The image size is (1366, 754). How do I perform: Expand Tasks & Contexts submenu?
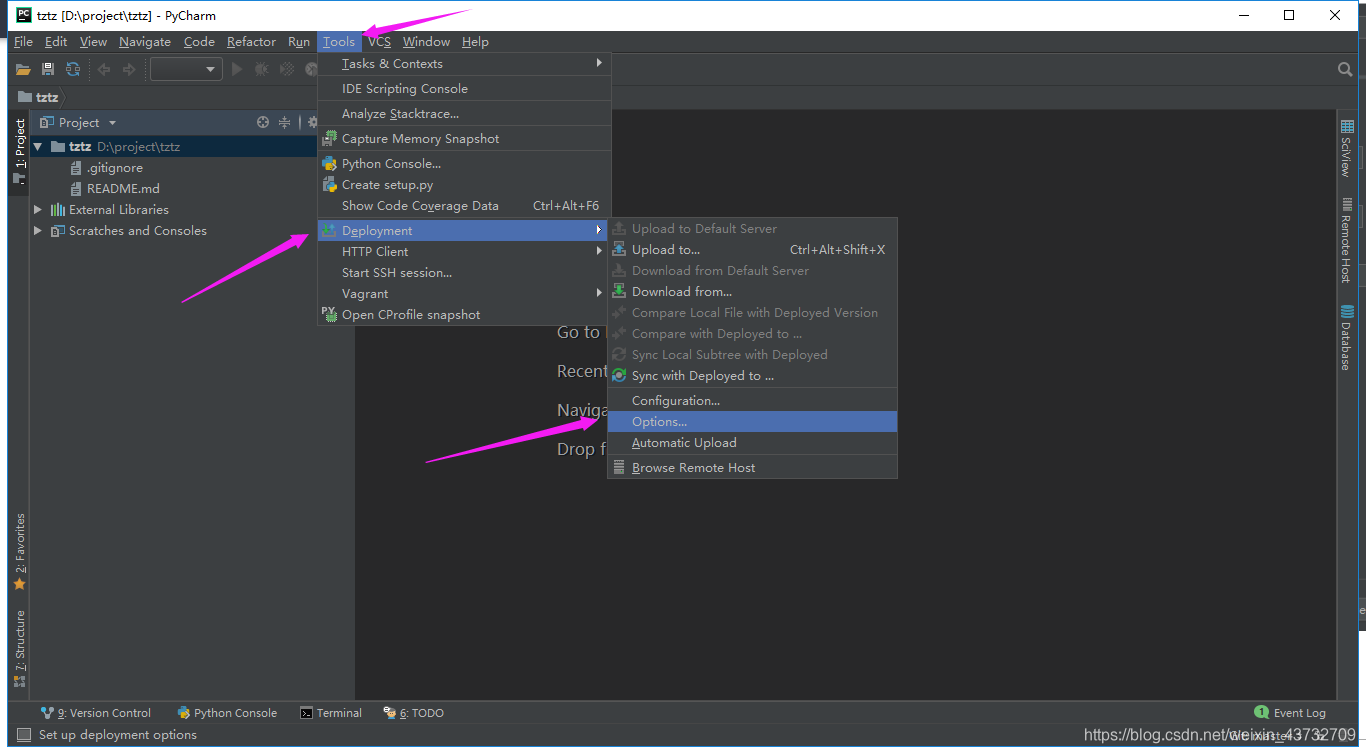(464, 63)
